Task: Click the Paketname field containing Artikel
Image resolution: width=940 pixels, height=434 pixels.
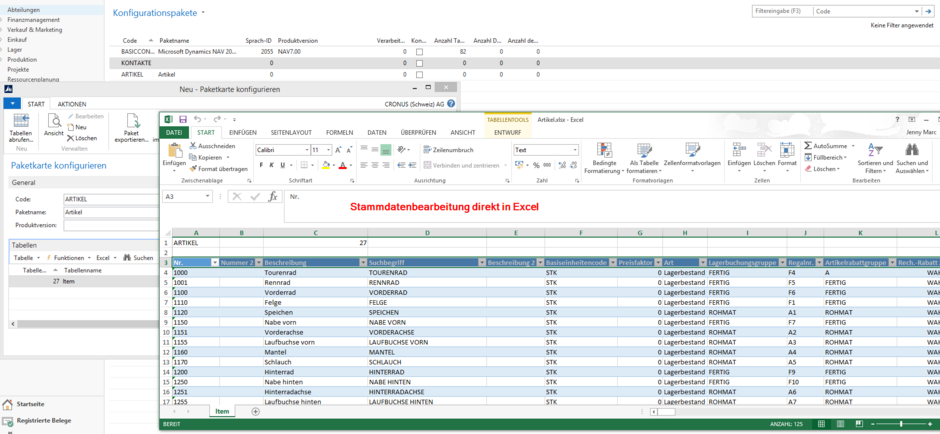Action: pyautogui.click(x=112, y=212)
